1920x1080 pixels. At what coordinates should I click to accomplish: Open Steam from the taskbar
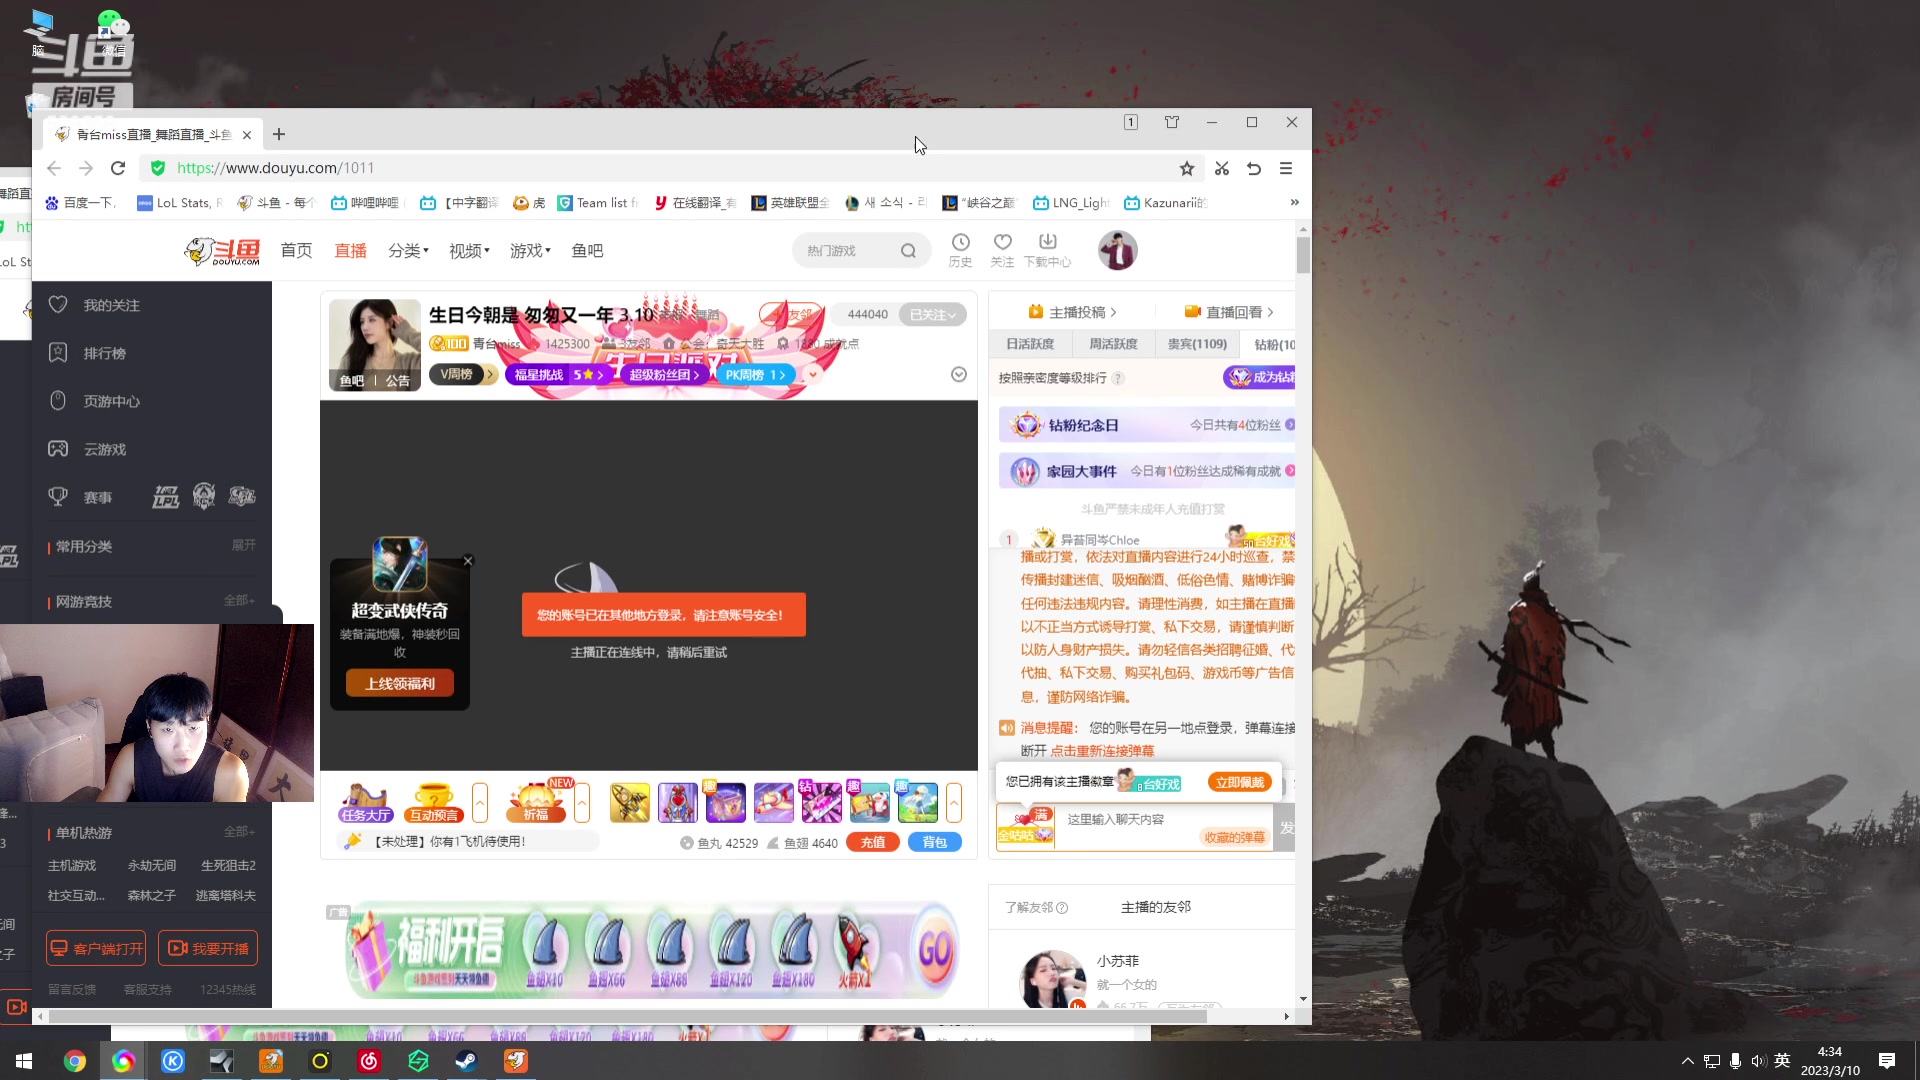pyautogui.click(x=466, y=1061)
